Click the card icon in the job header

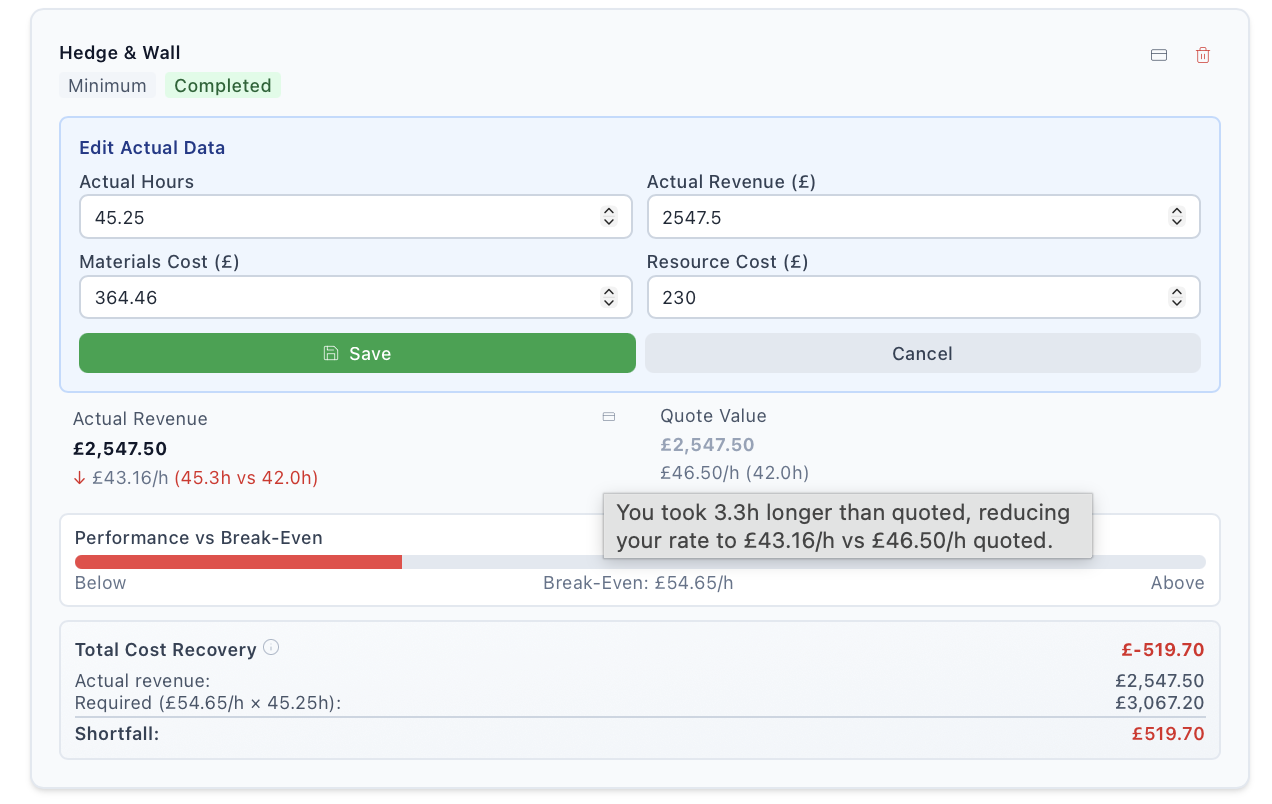pos(1158,55)
